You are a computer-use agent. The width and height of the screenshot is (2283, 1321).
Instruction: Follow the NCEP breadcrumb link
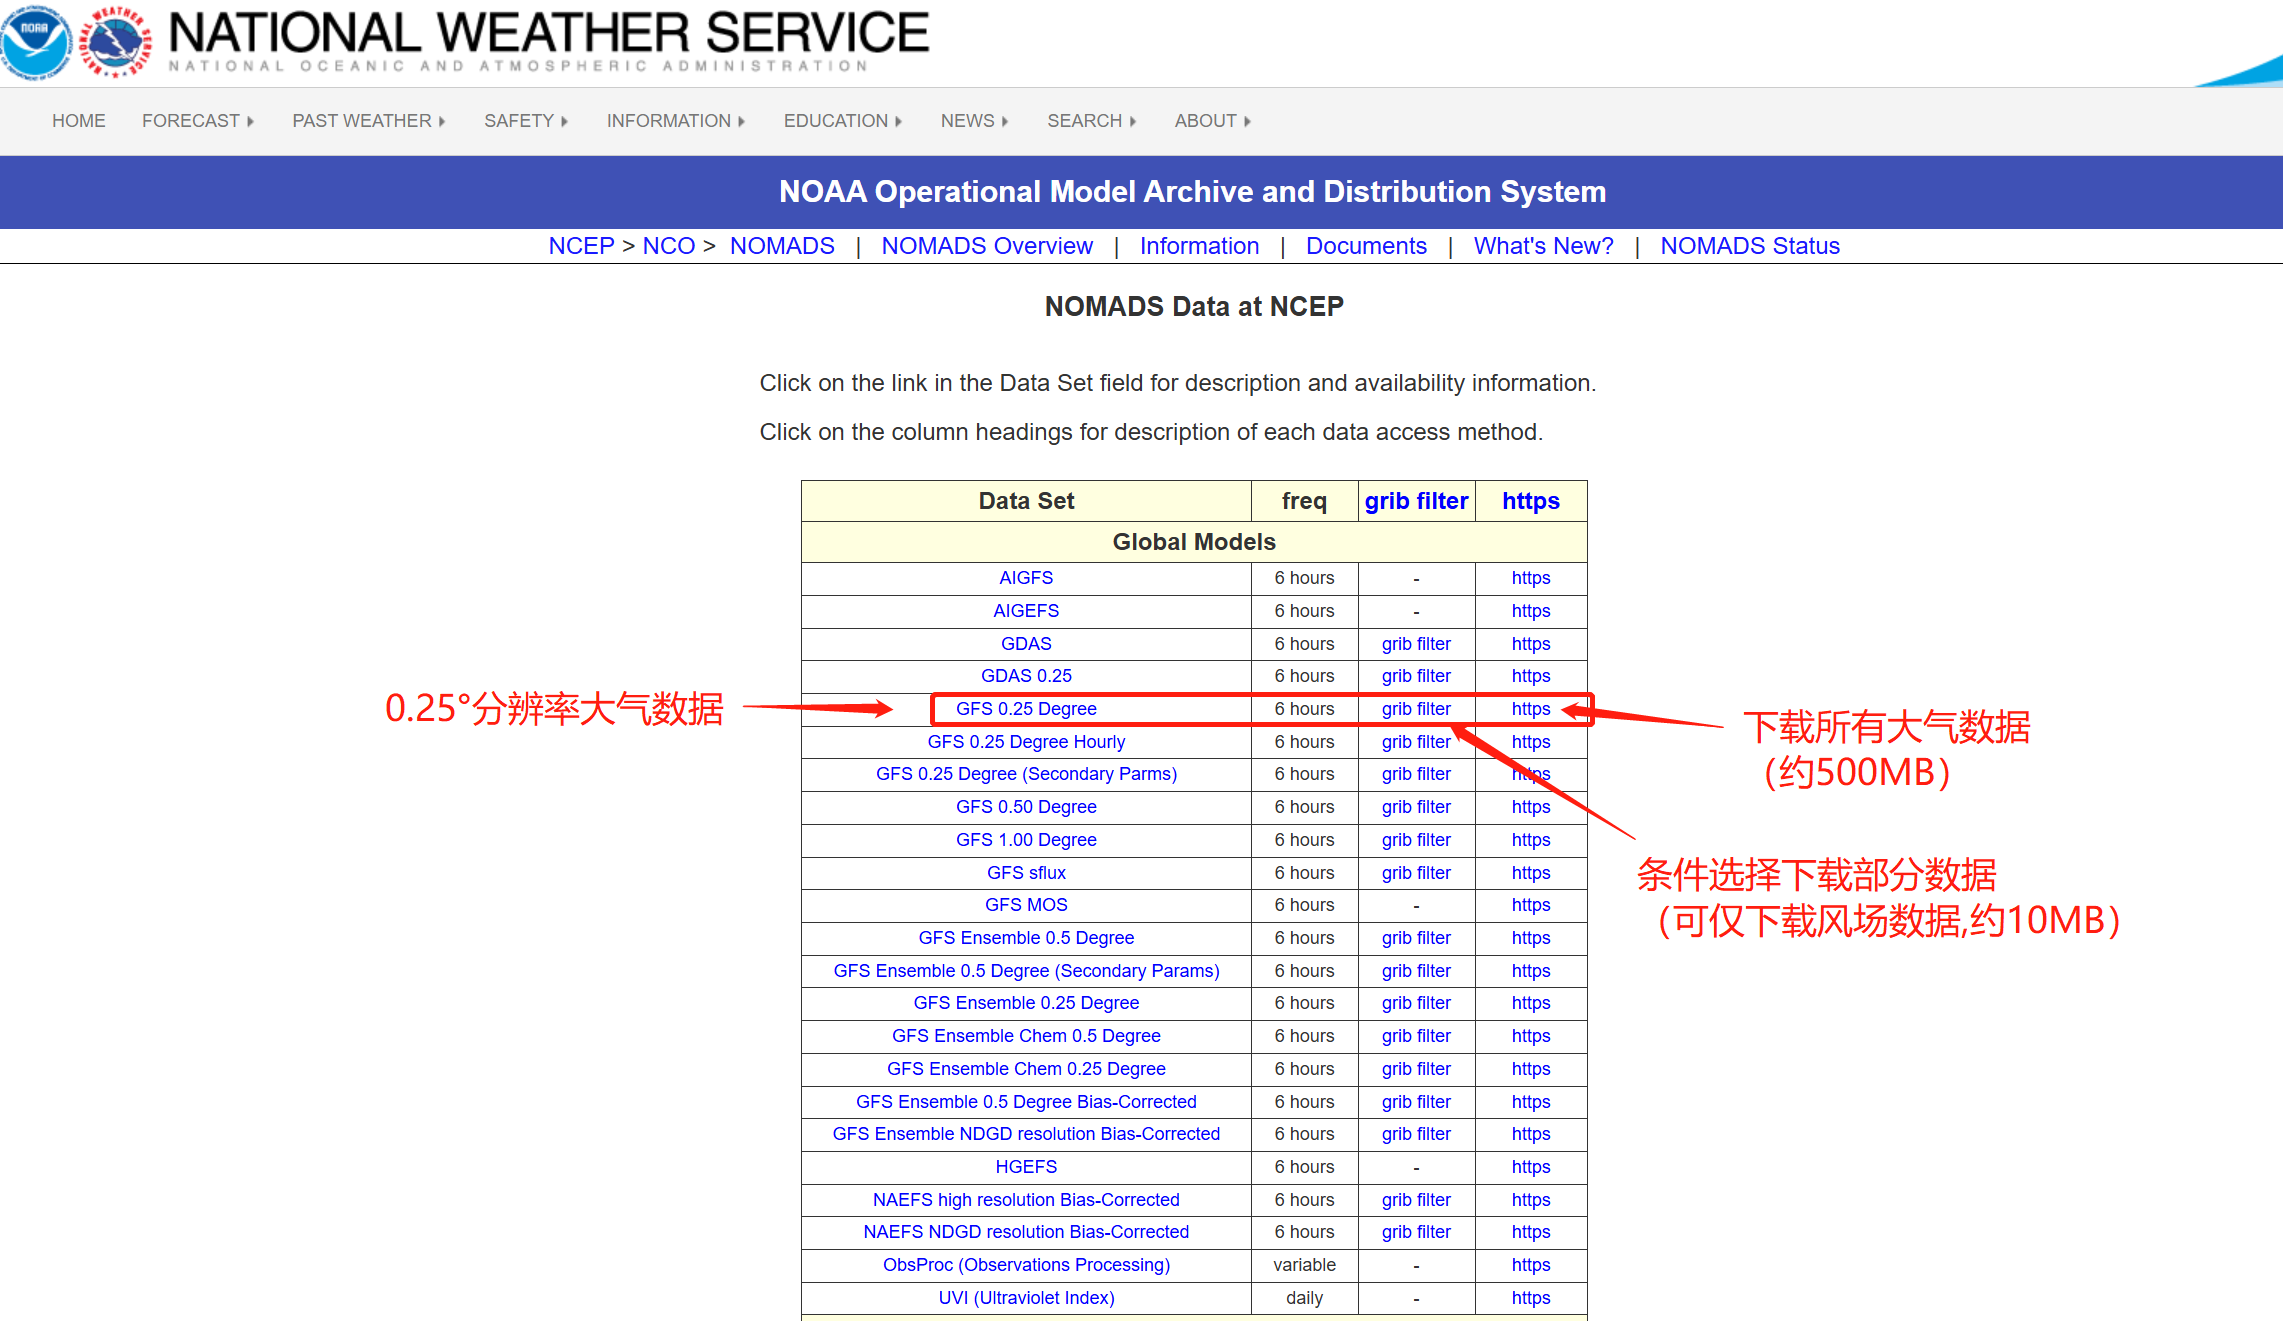pyautogui.click(x=581, y=246)
